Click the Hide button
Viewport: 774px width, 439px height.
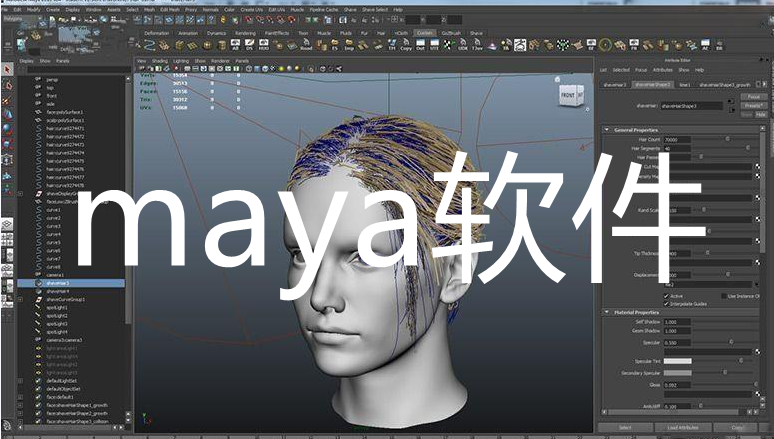pos(761,114)
